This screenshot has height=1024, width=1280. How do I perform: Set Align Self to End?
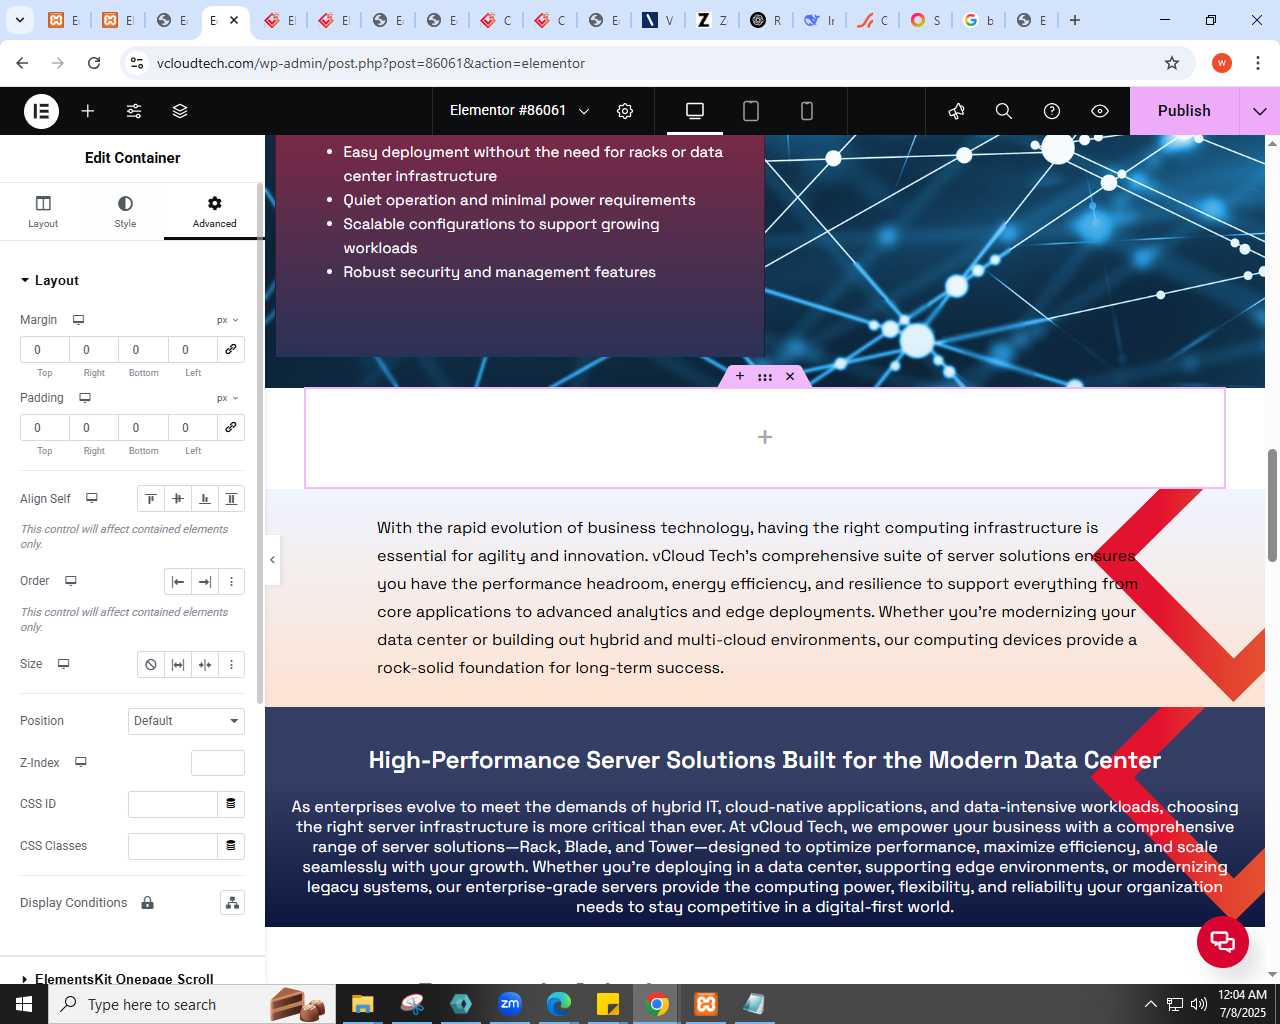click(x=205, y=498)
